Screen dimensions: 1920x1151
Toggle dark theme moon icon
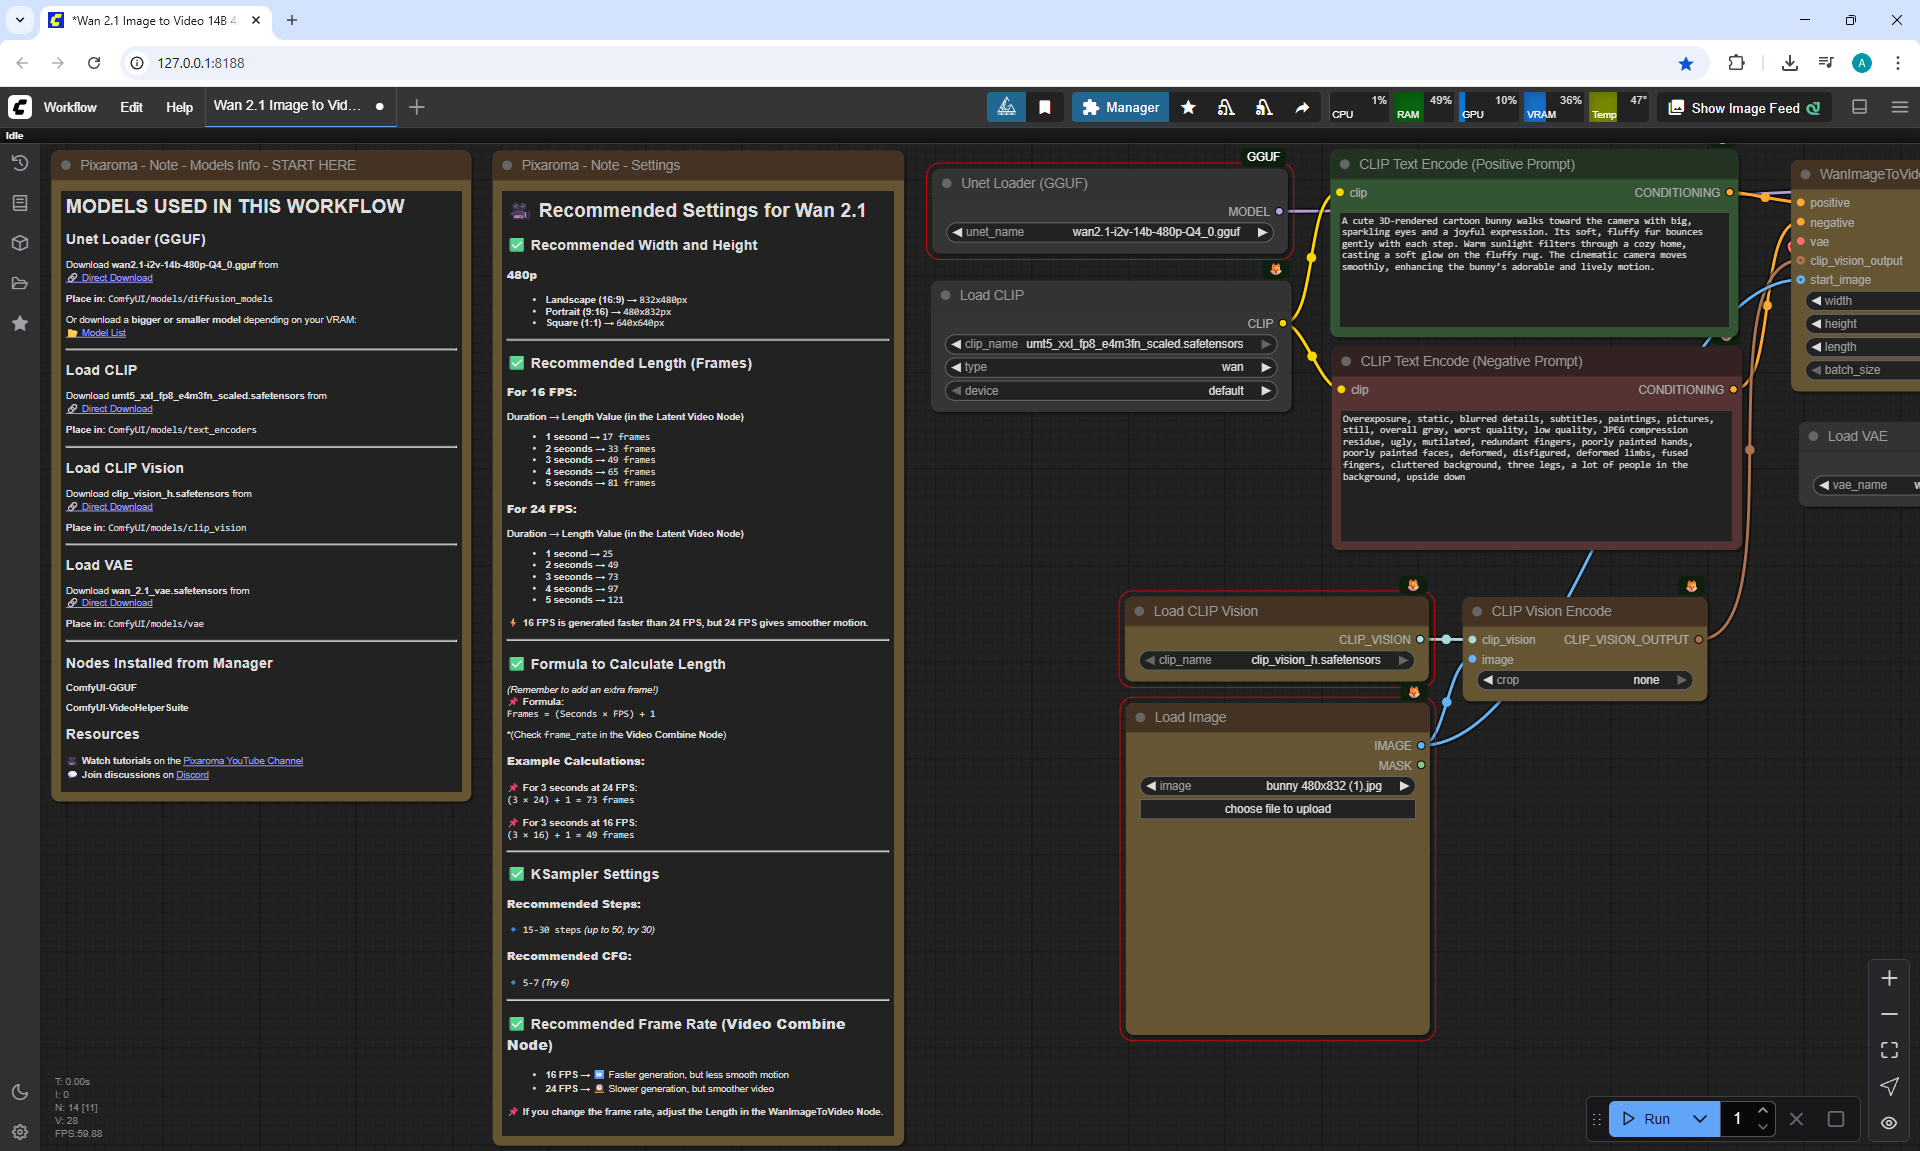coord(20,1092)
